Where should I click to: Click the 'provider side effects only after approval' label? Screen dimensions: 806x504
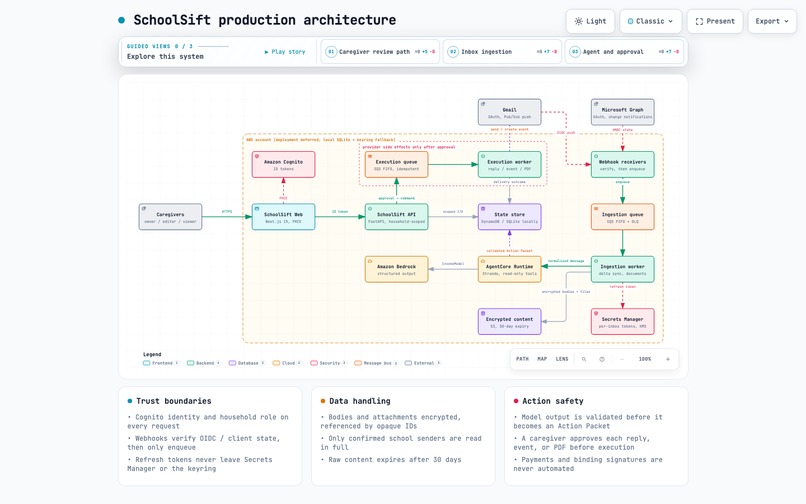coord(409,147)
